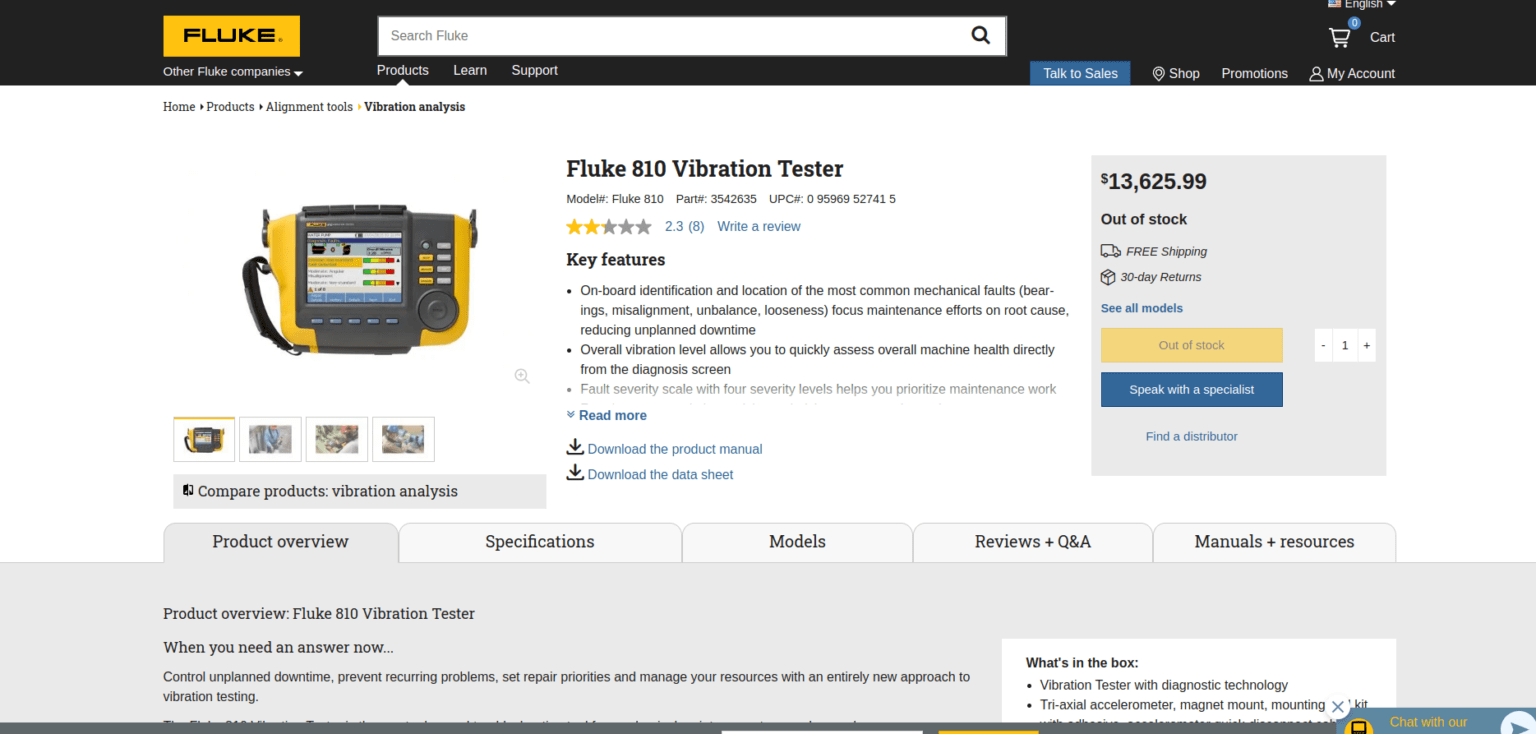This screenshot has height=734, width=1536.
Task: Click Speak with a specialist
Action: tap(1191, 389)
